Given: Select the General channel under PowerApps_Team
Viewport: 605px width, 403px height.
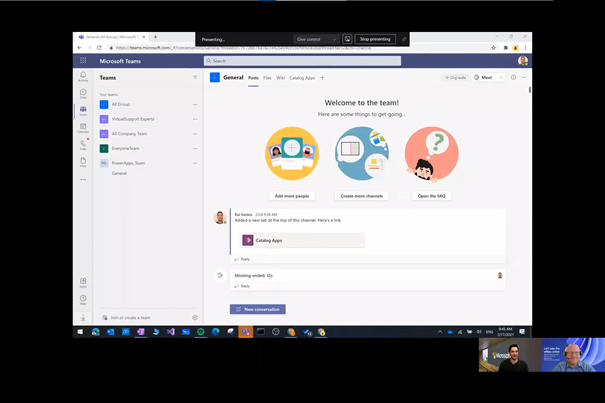Looking at the screenshot, I should (x=119, y=173).
